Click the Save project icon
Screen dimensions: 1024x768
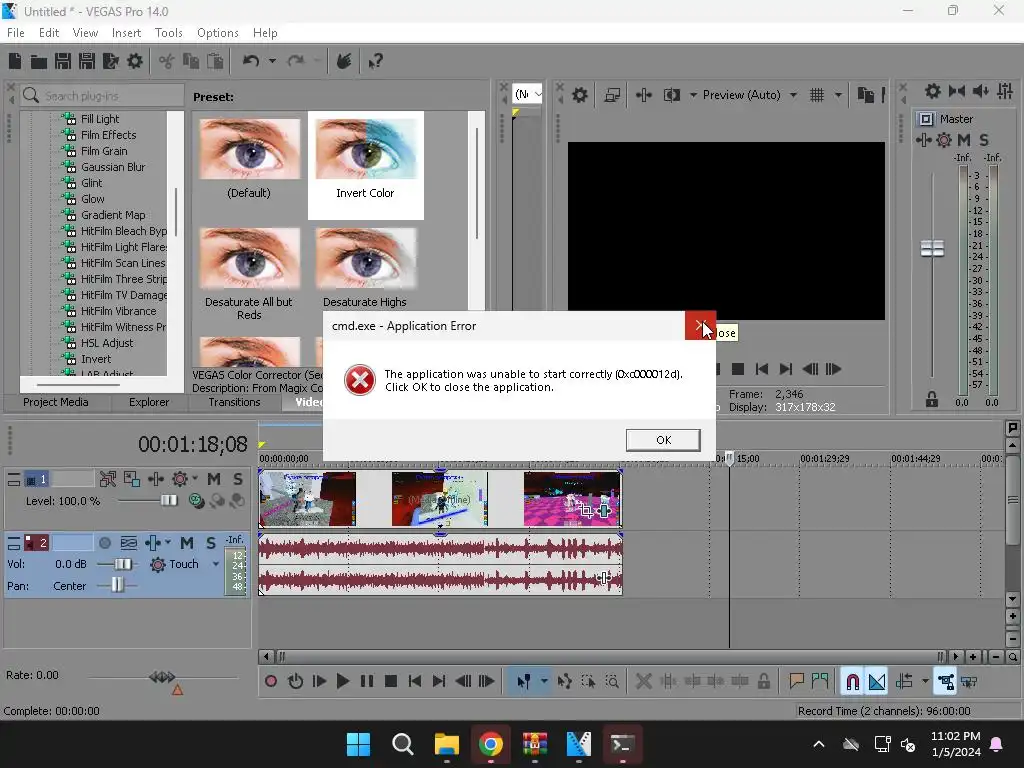(63, 61)
